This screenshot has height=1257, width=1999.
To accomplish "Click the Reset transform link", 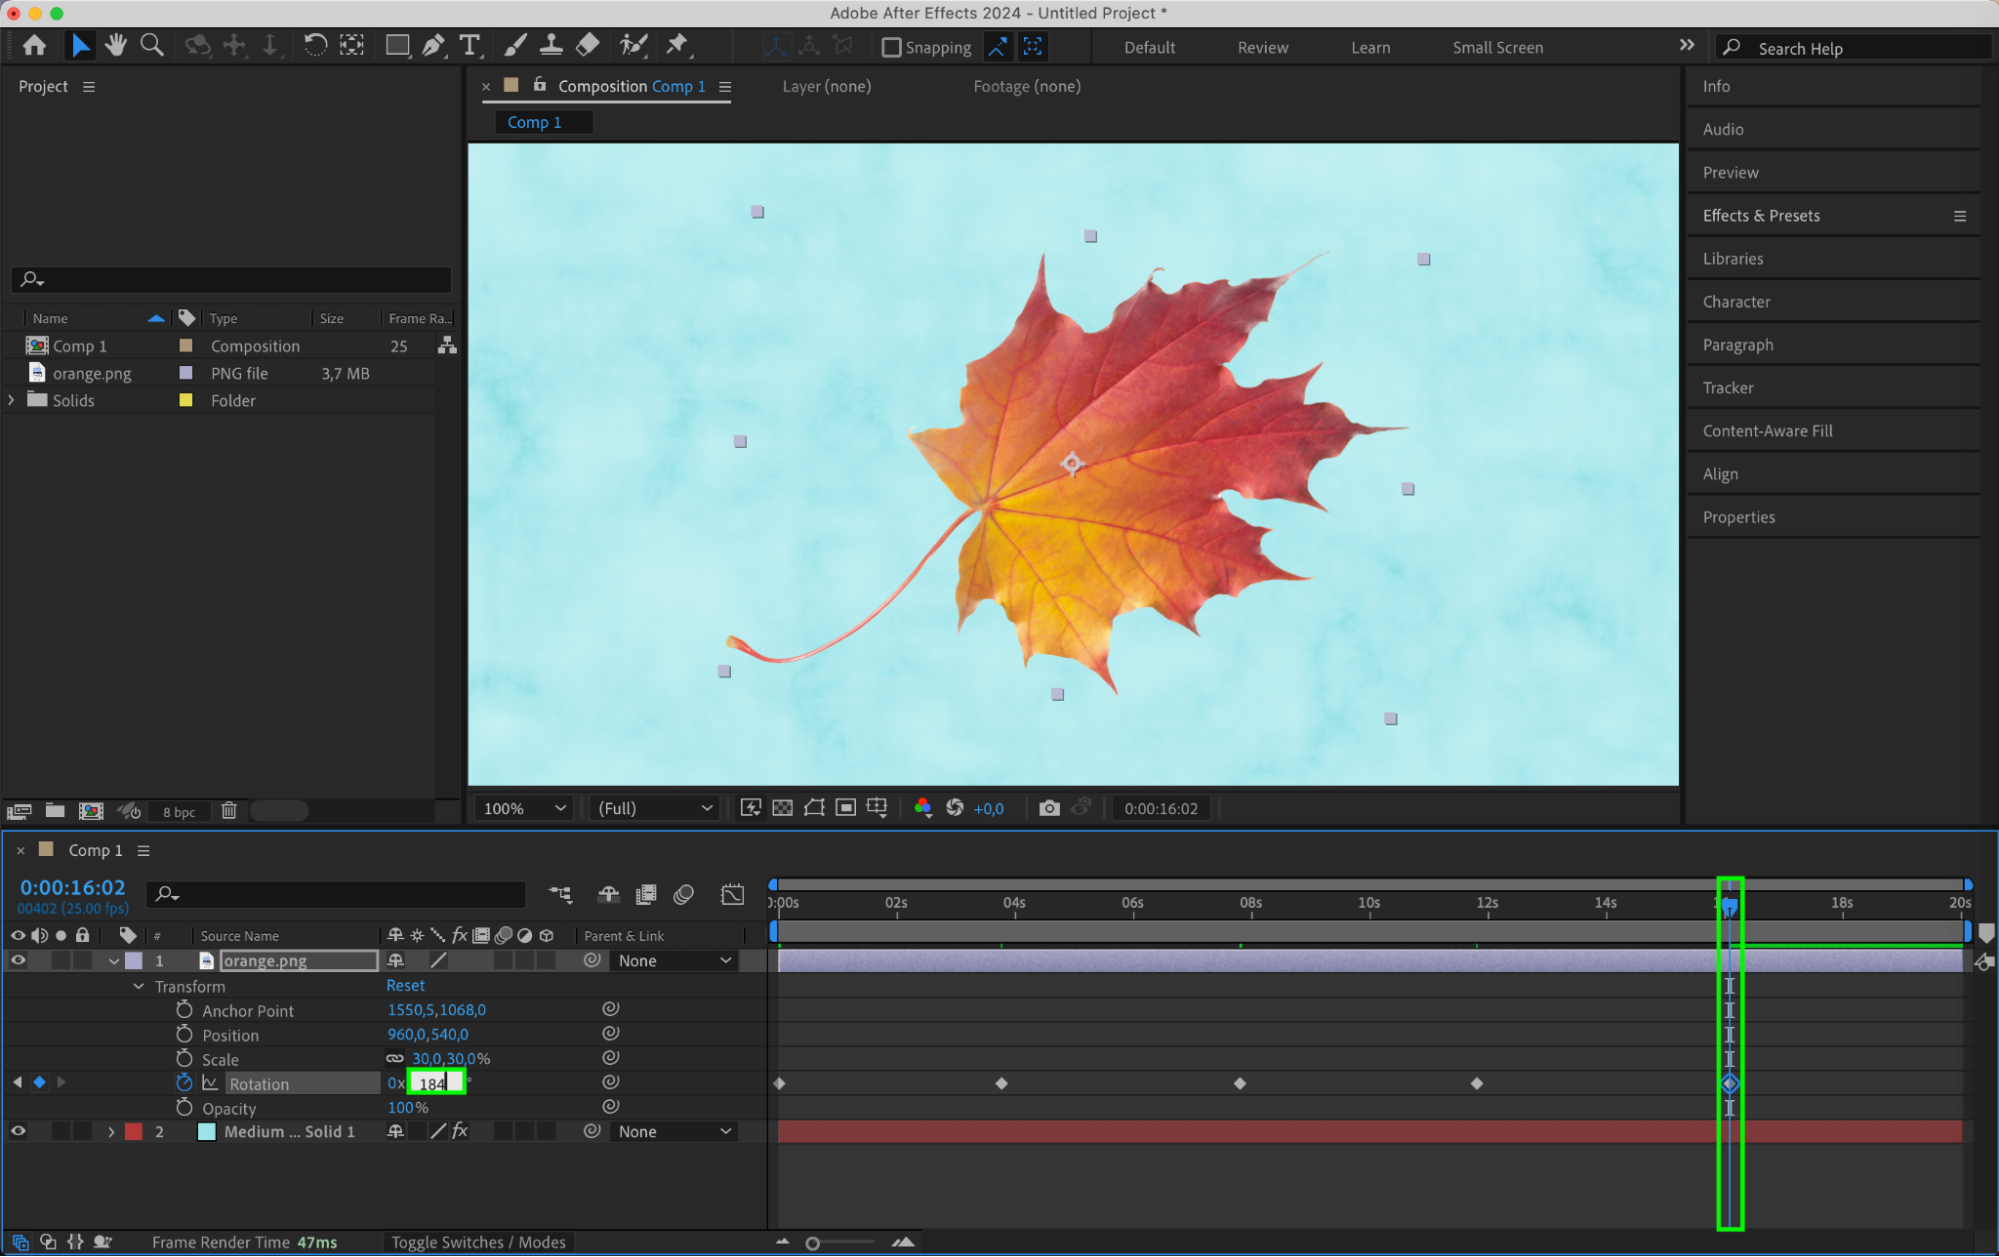I will pos(405,985).
